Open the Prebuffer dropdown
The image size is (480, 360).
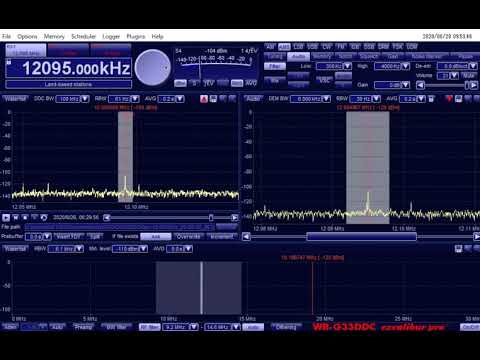38,236
